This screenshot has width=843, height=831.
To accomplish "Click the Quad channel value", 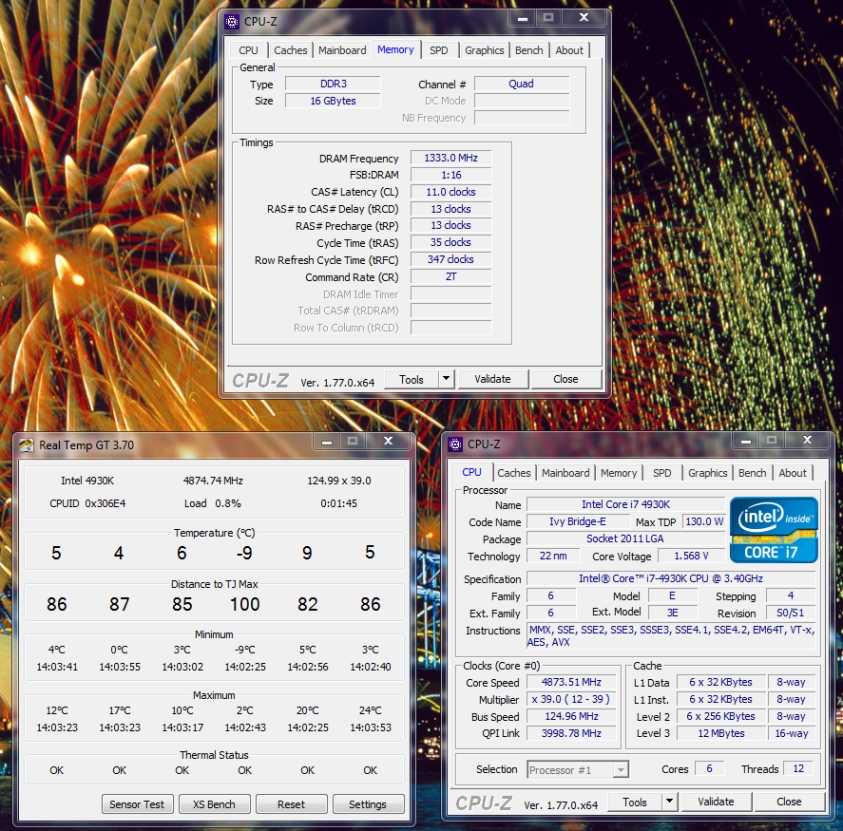I will 521,83.
